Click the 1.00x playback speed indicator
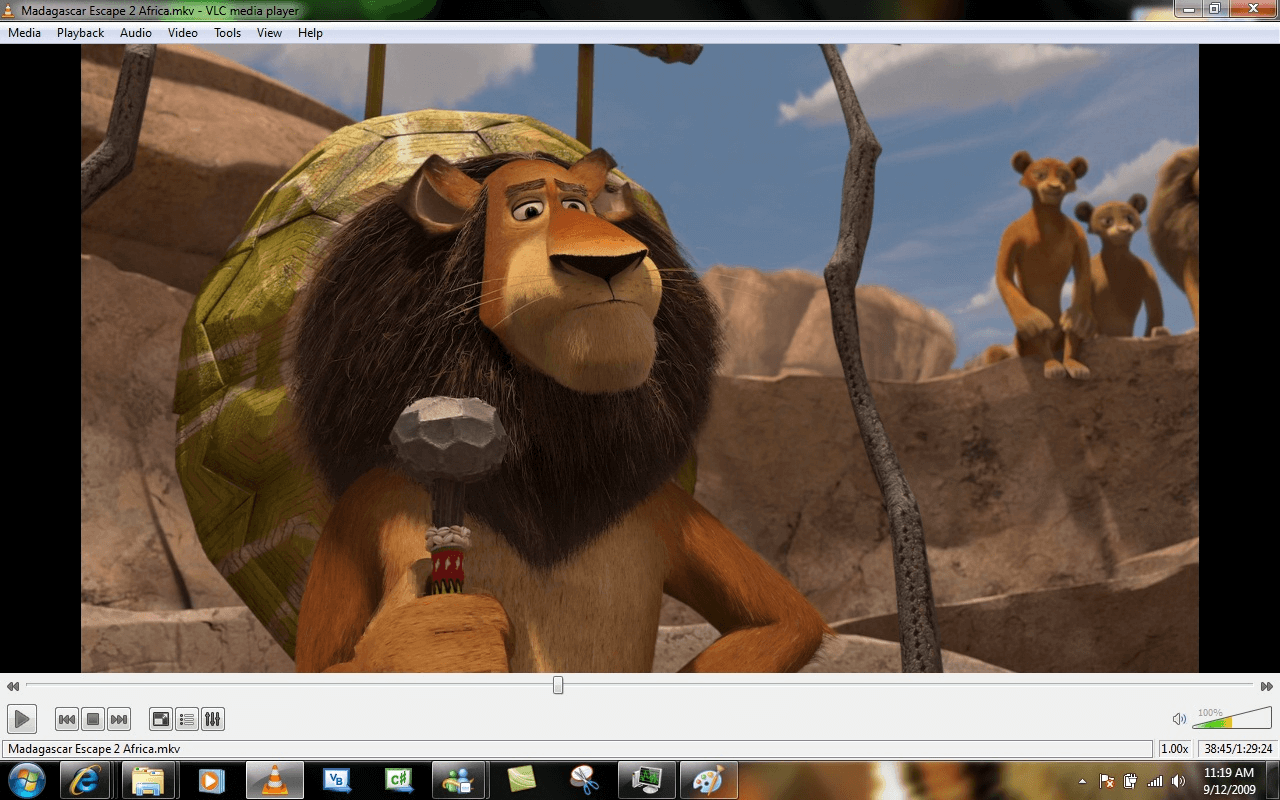The height and width of the screenshot is (800, 1280). 1174,748
